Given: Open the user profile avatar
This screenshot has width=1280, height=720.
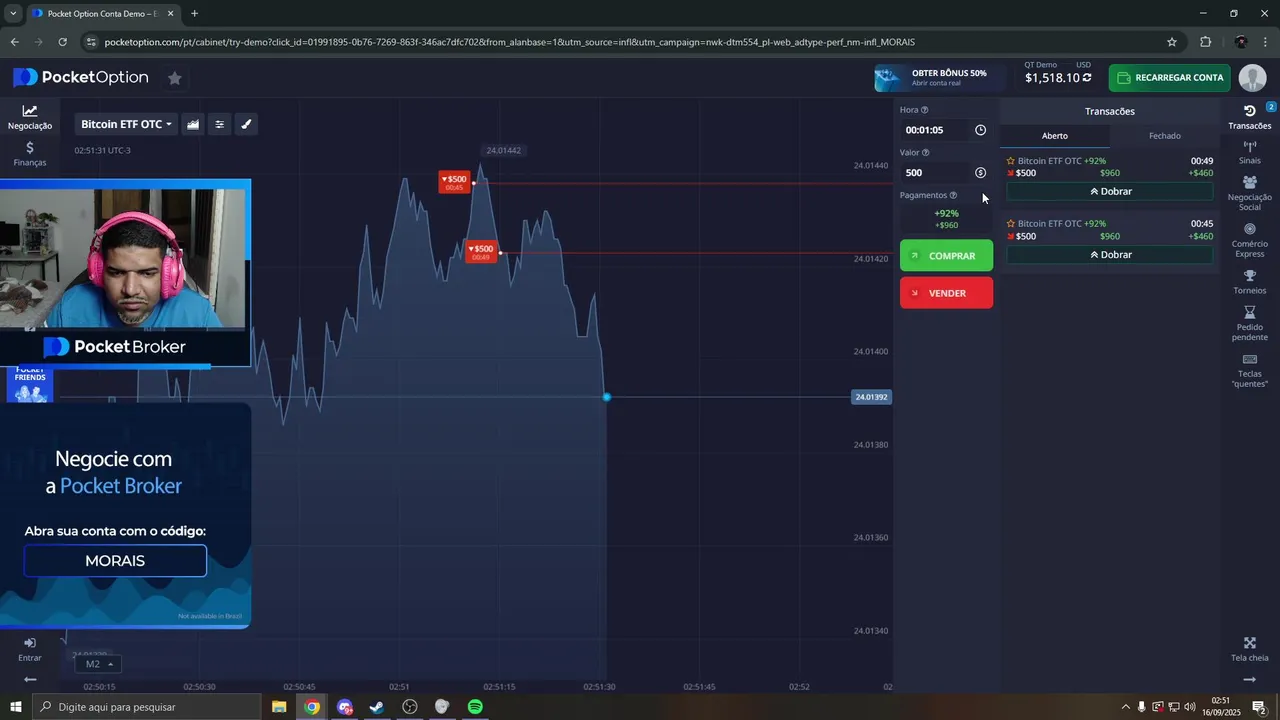Looking at the screenshot, I should pos(1252,78).
